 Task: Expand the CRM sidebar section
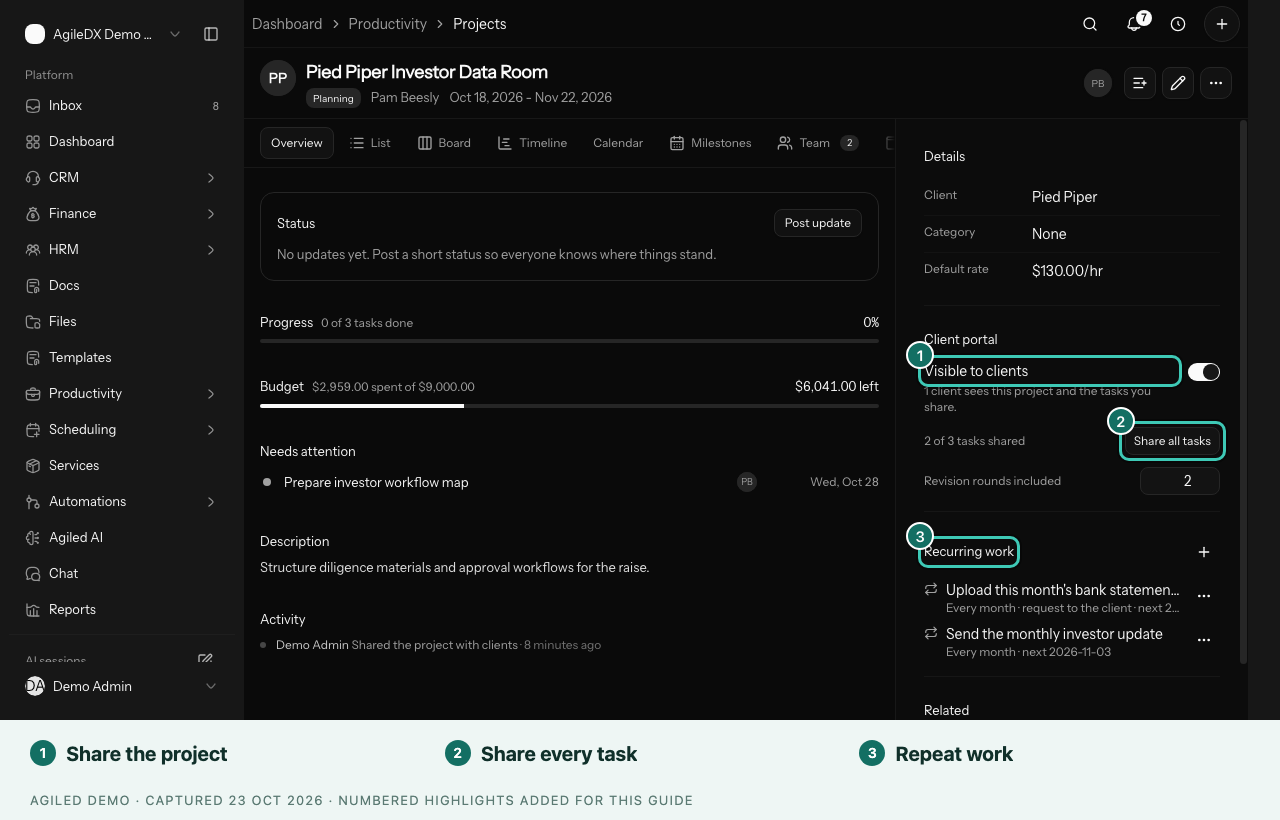[x=122, y=177]
